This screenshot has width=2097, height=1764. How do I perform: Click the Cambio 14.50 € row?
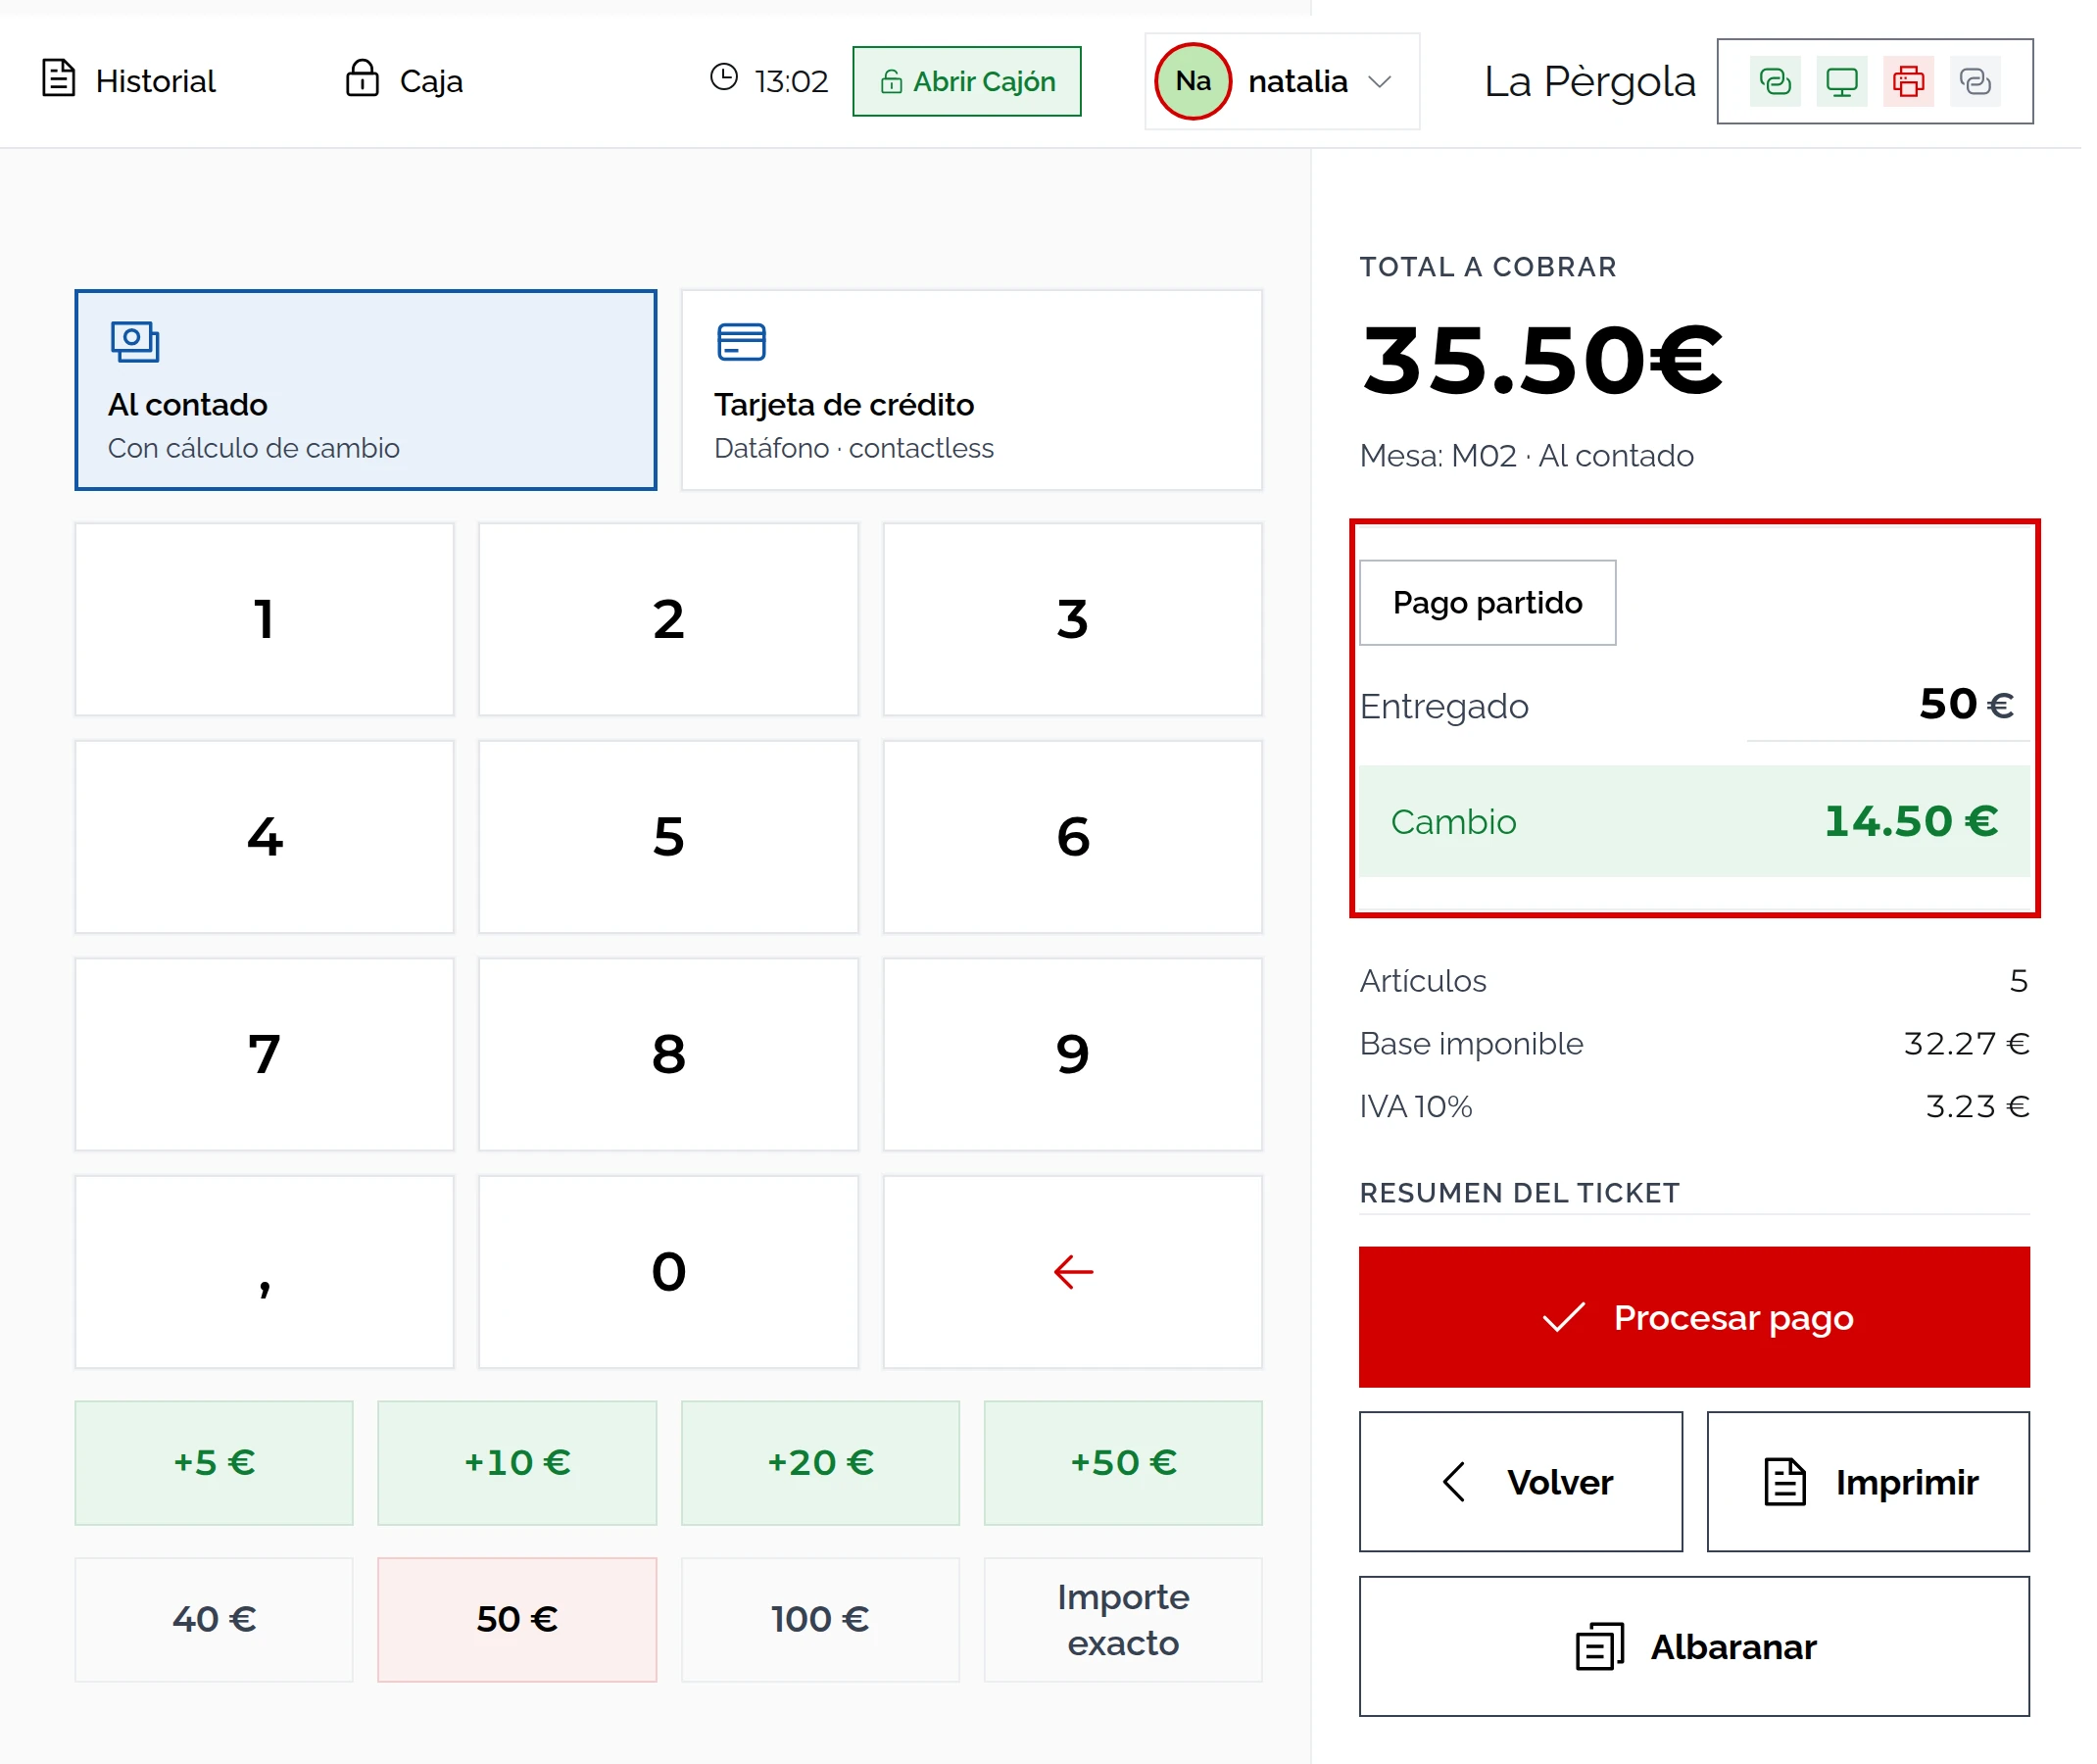click(1695, 822)
